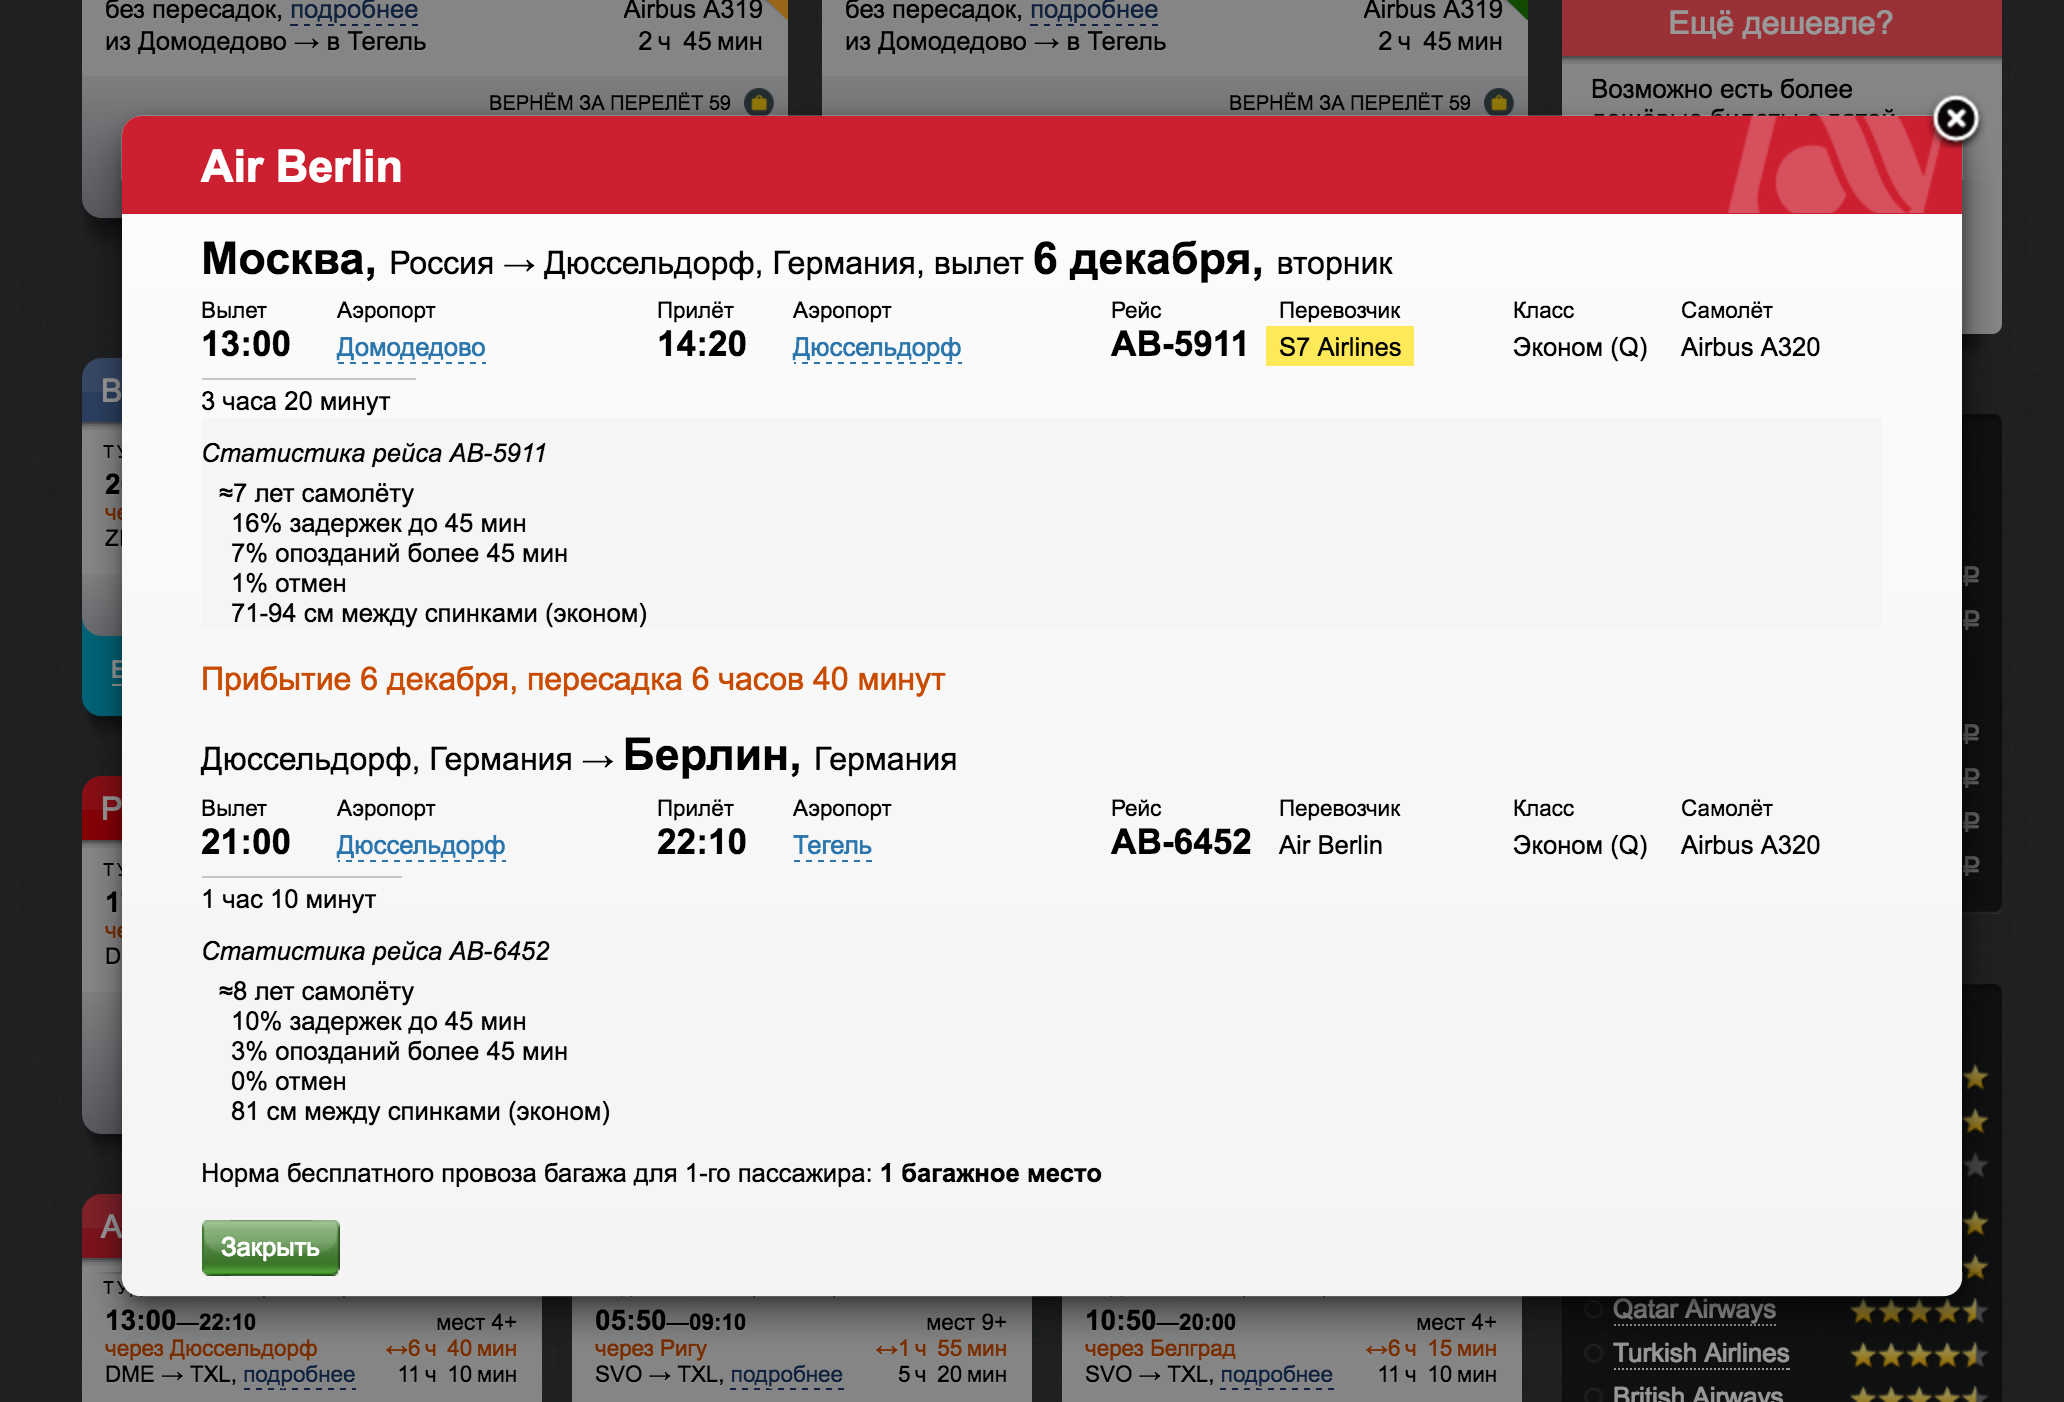Open подробнее in the через Дюссельдорф card

(x=299, y=1375)
